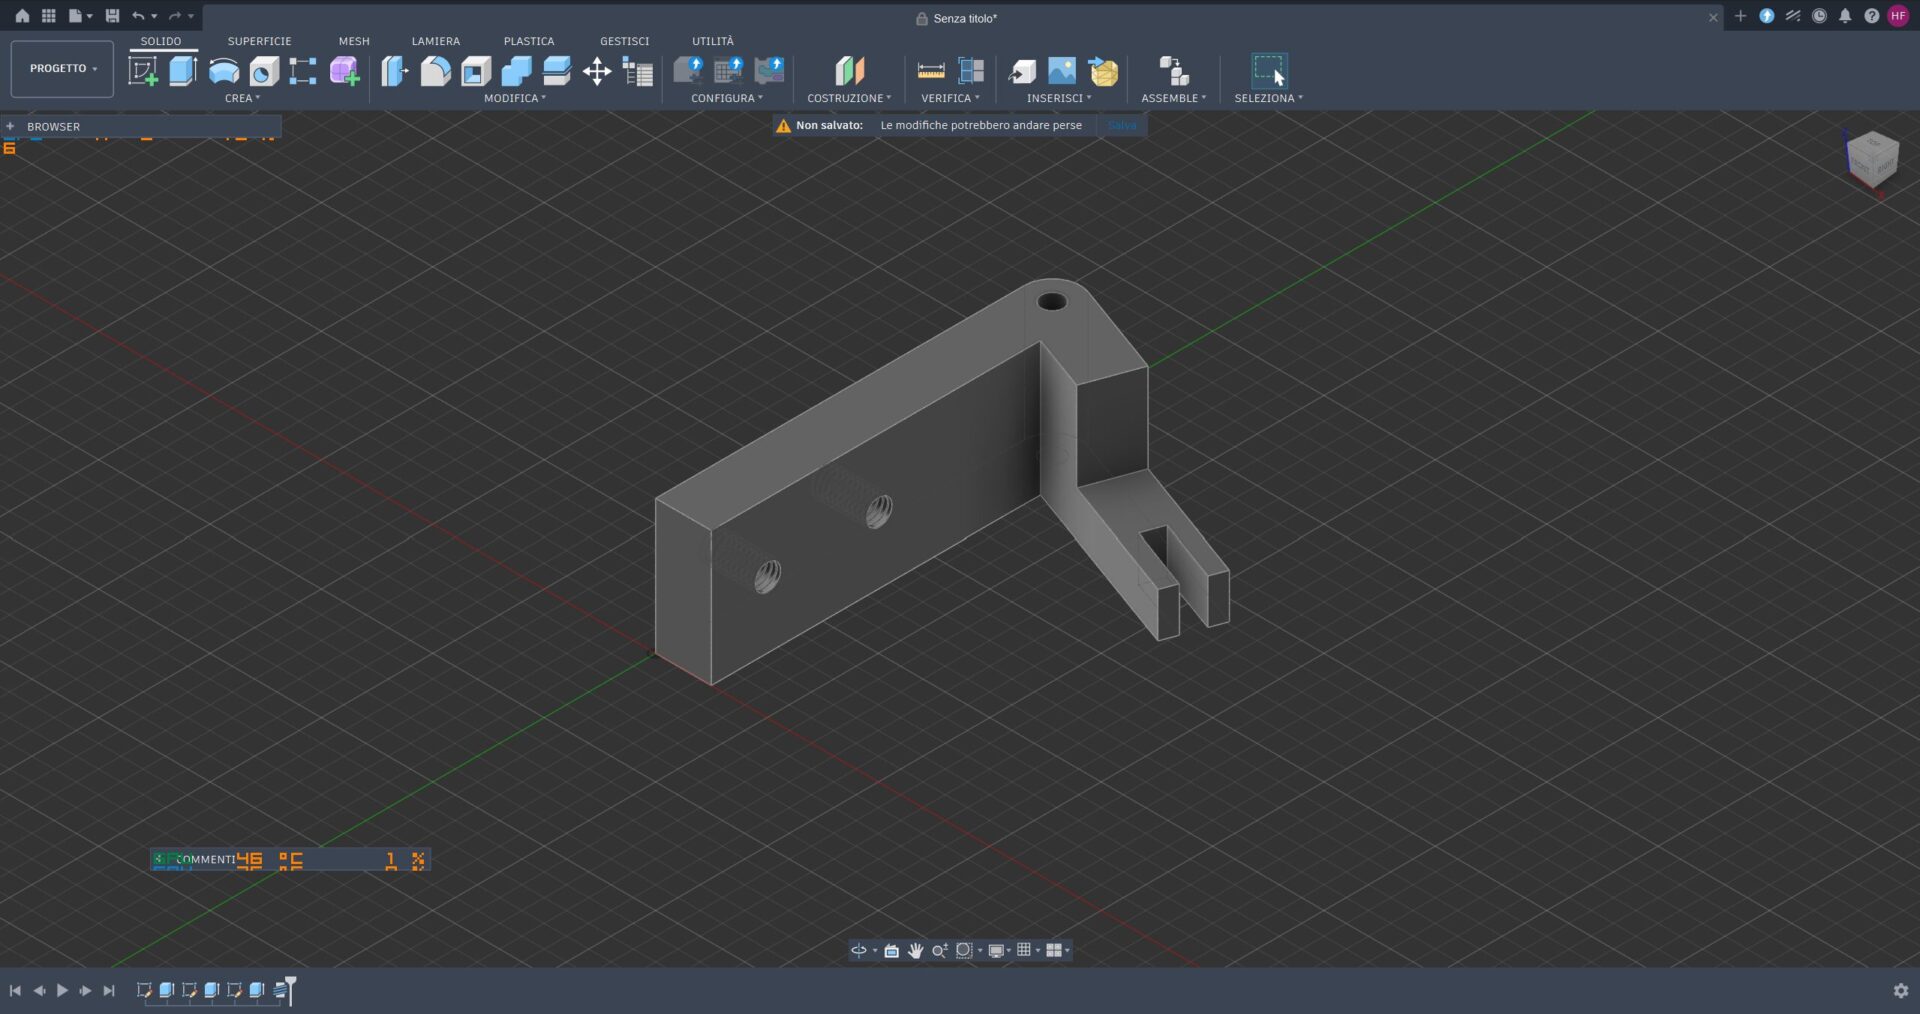This screenshot has height=1014, width=1920.
Task: Select the Insert Mesh icon
Action: [x=1103, y=71]
